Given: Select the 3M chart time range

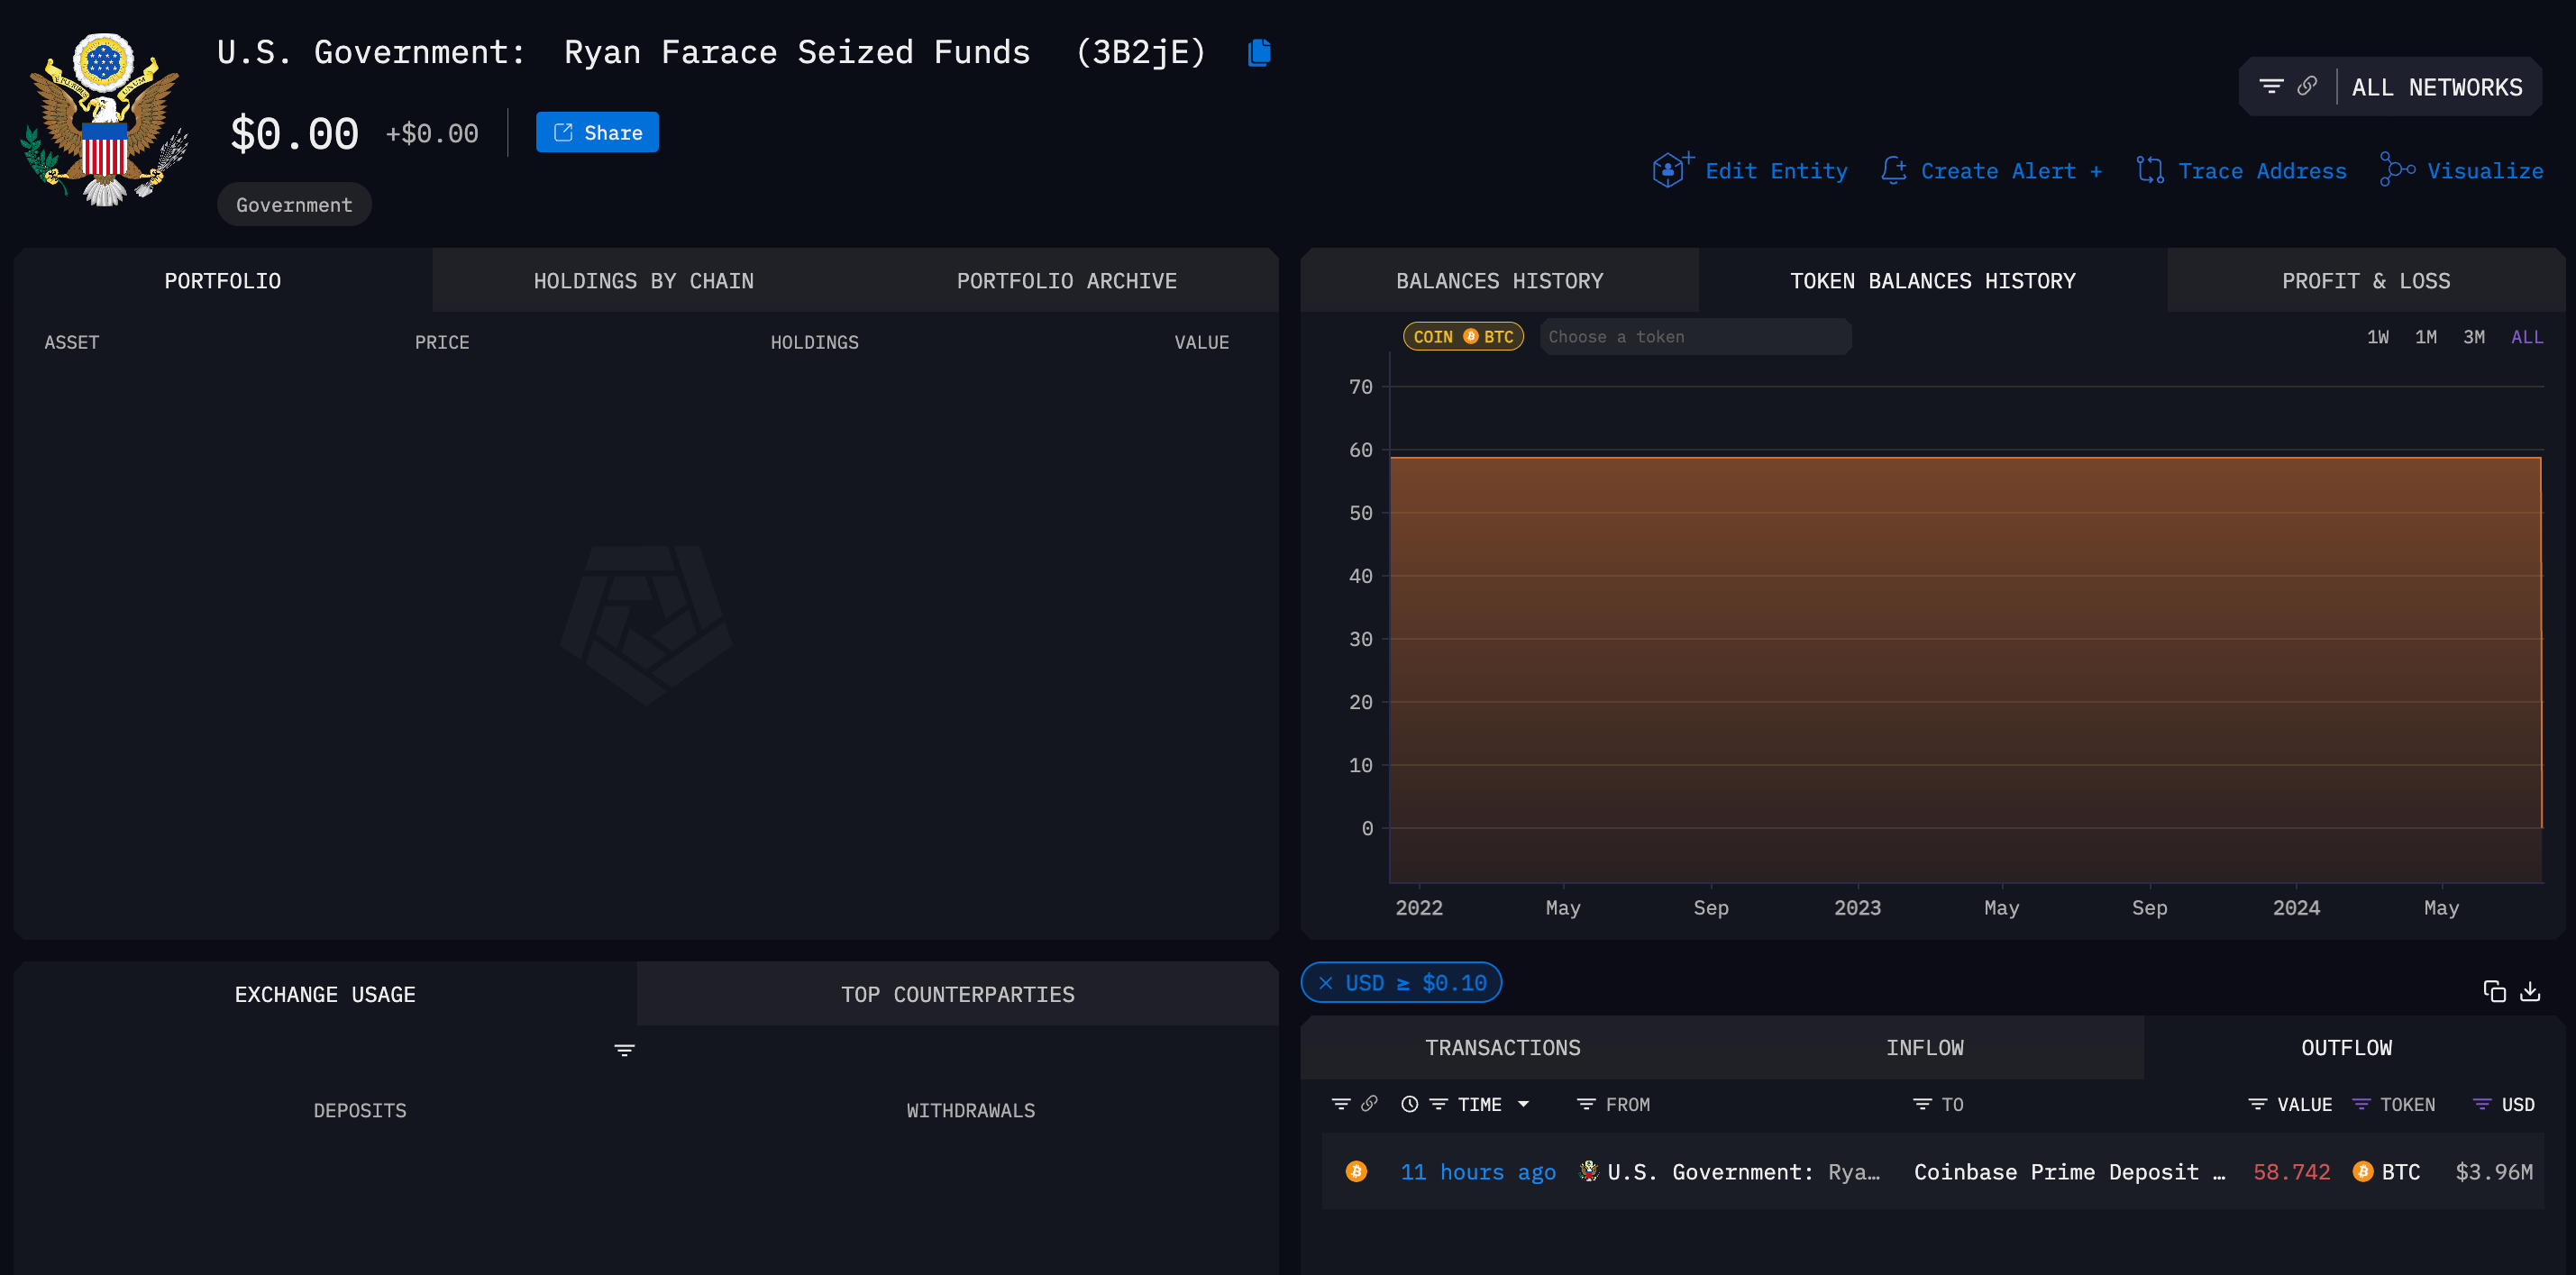Looking at the screenshot, I should click(2473, 337).
